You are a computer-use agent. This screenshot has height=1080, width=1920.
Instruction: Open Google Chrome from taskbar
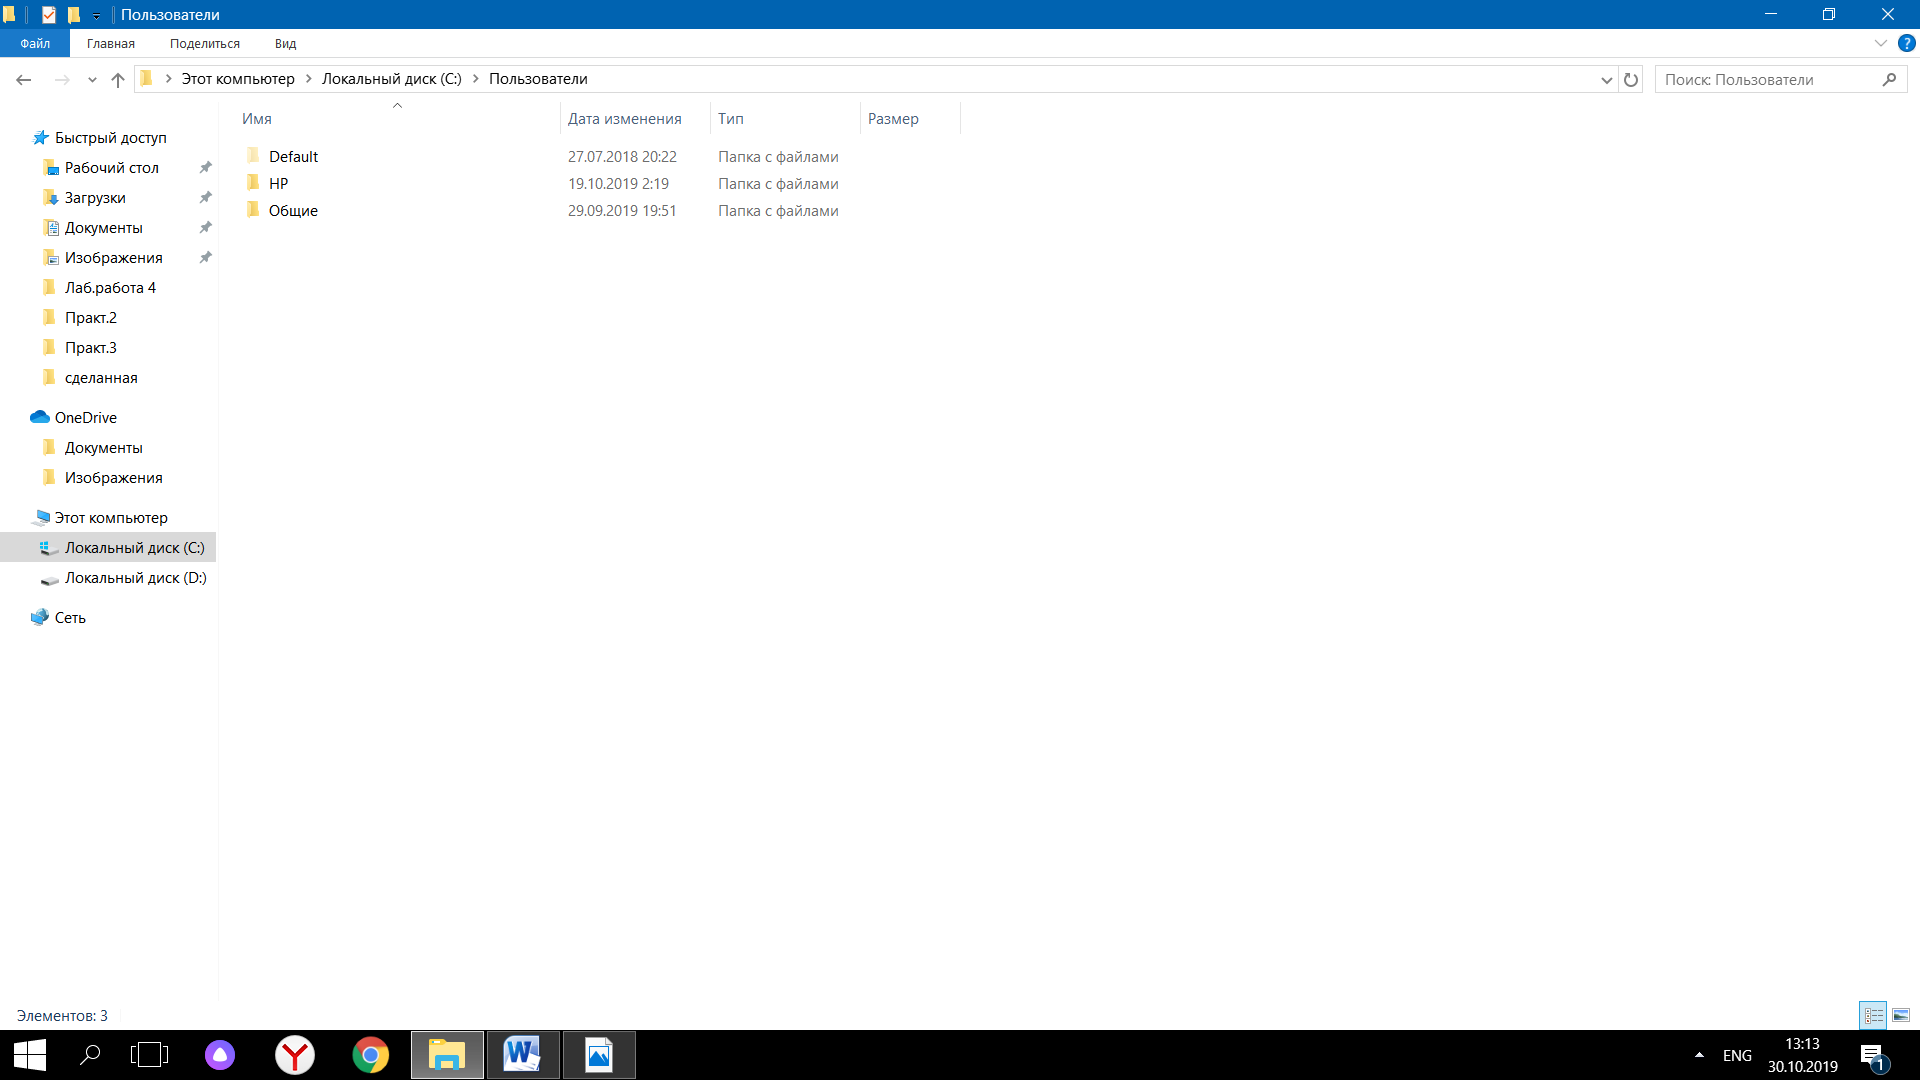click(371, 1055)
